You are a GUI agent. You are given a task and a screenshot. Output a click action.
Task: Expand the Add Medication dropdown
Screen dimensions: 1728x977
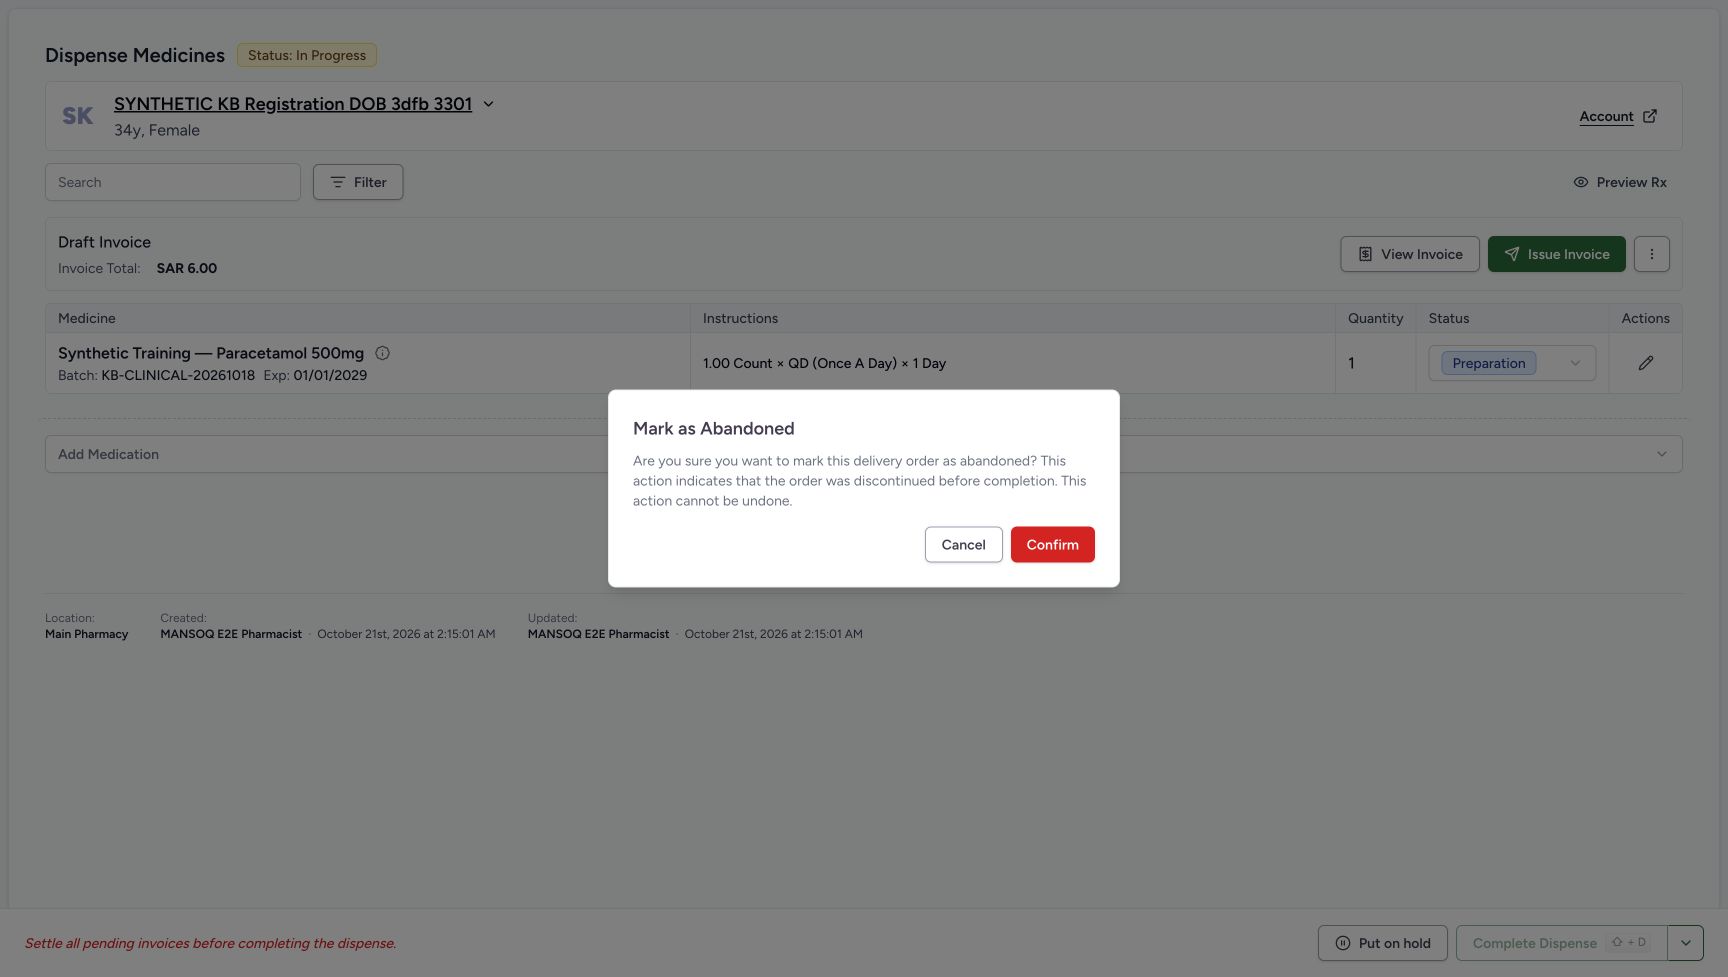coord(864,454)
